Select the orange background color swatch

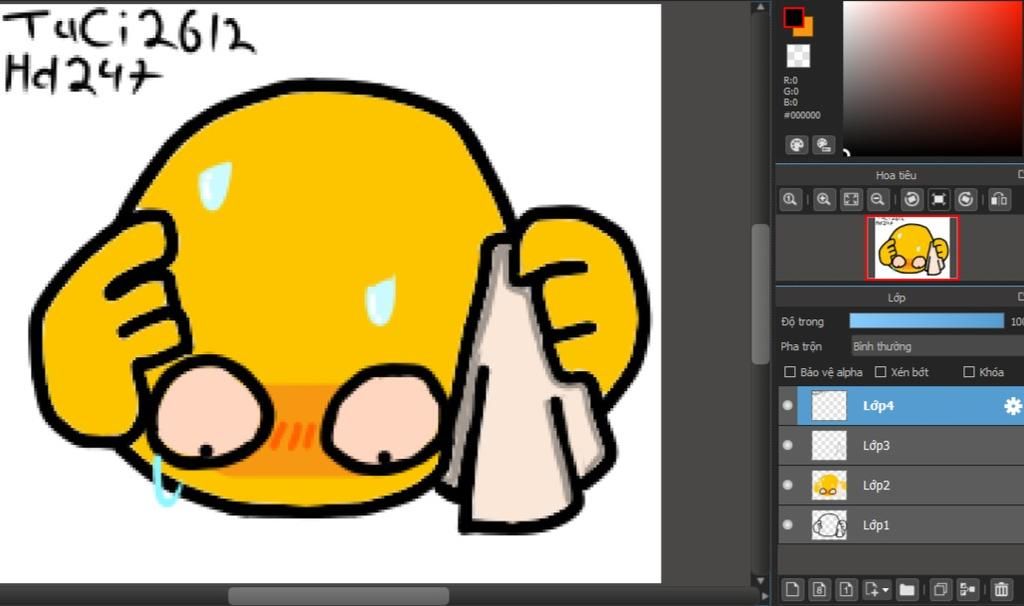coord(807,29)
